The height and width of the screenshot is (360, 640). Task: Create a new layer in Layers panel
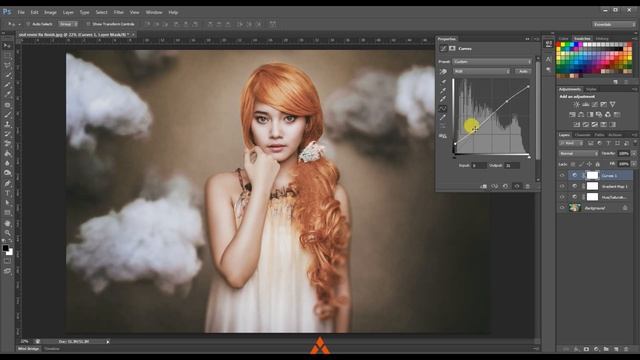[616, 349]
